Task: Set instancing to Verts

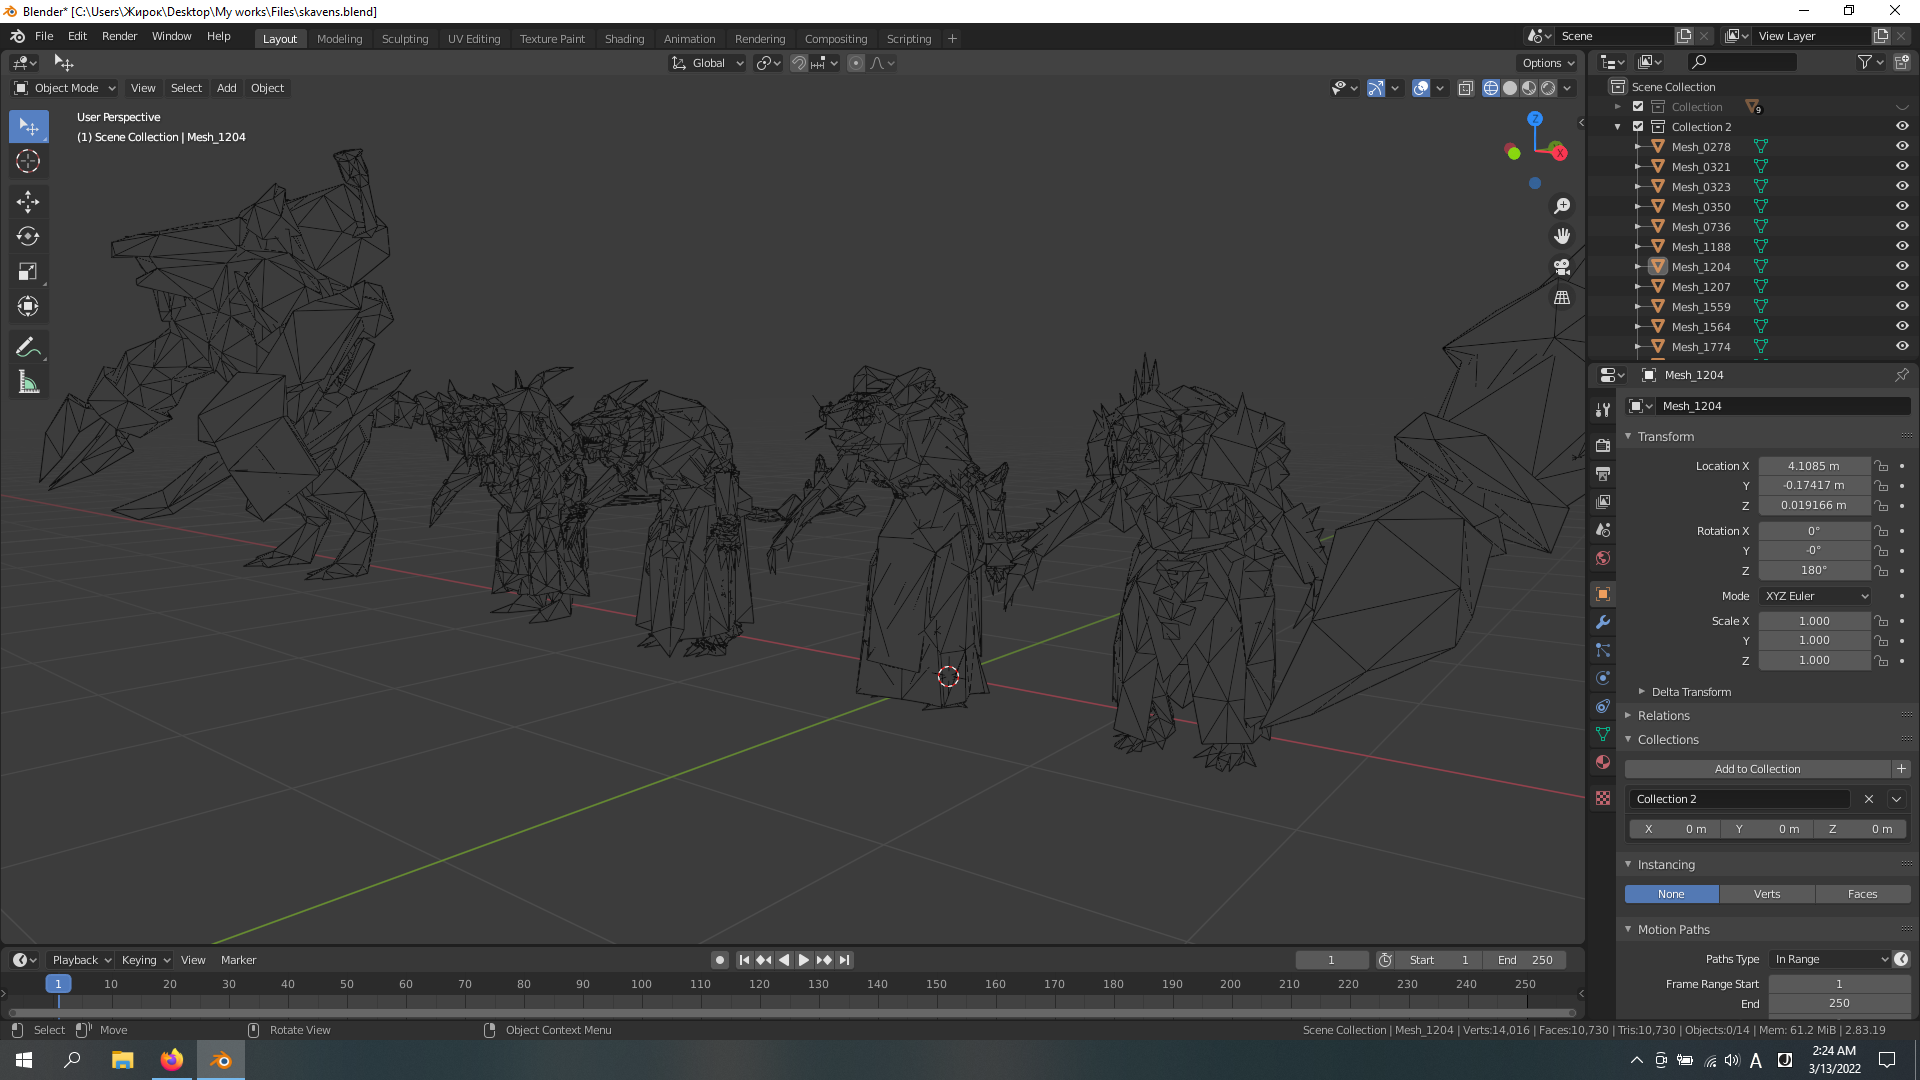Action: point(1766,894)
